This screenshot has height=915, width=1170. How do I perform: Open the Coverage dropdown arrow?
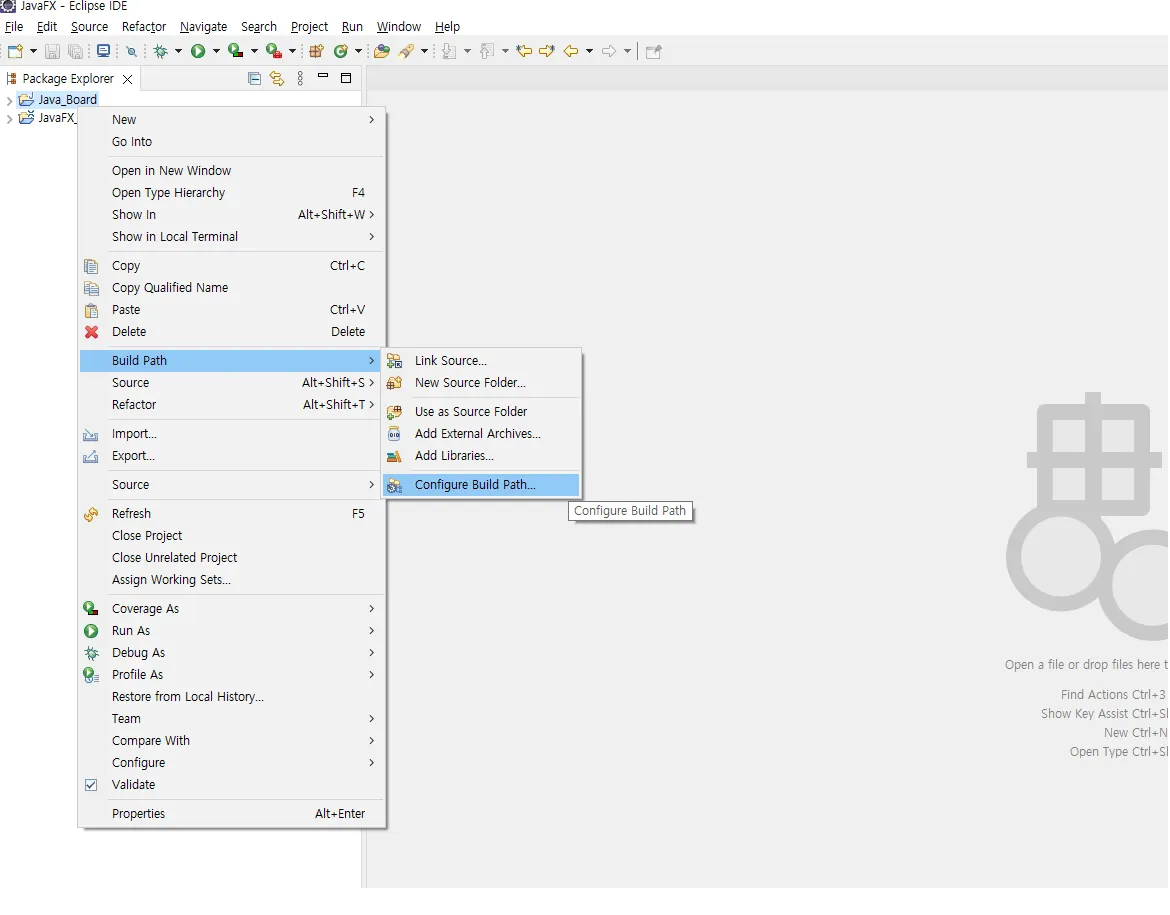pyautogui.click(x=254, y=51)
